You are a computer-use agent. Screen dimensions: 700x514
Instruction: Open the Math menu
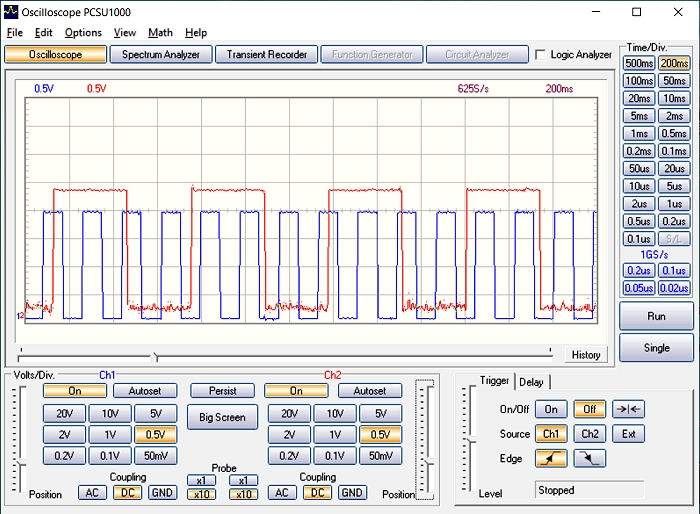coord(160,33)
